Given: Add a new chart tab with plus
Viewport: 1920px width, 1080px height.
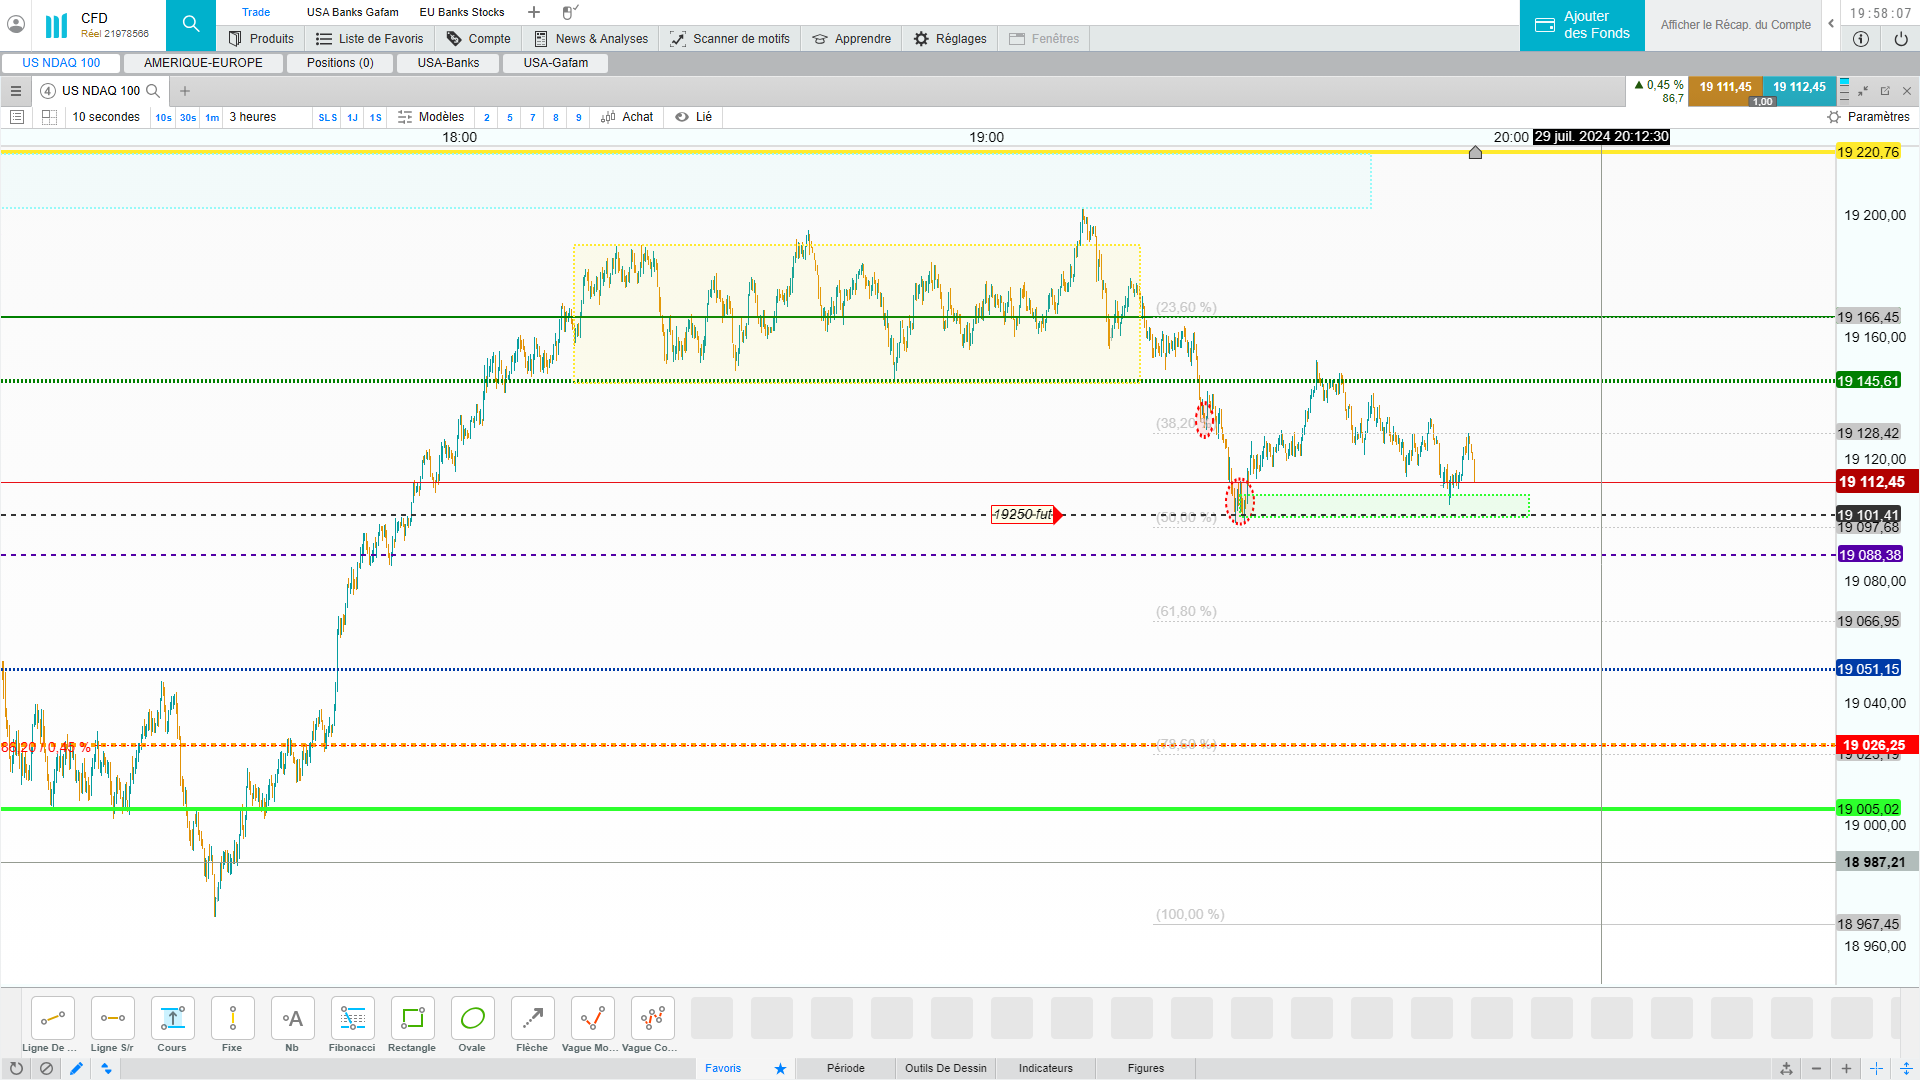Looking at the screenshot, I should (185, 91).
